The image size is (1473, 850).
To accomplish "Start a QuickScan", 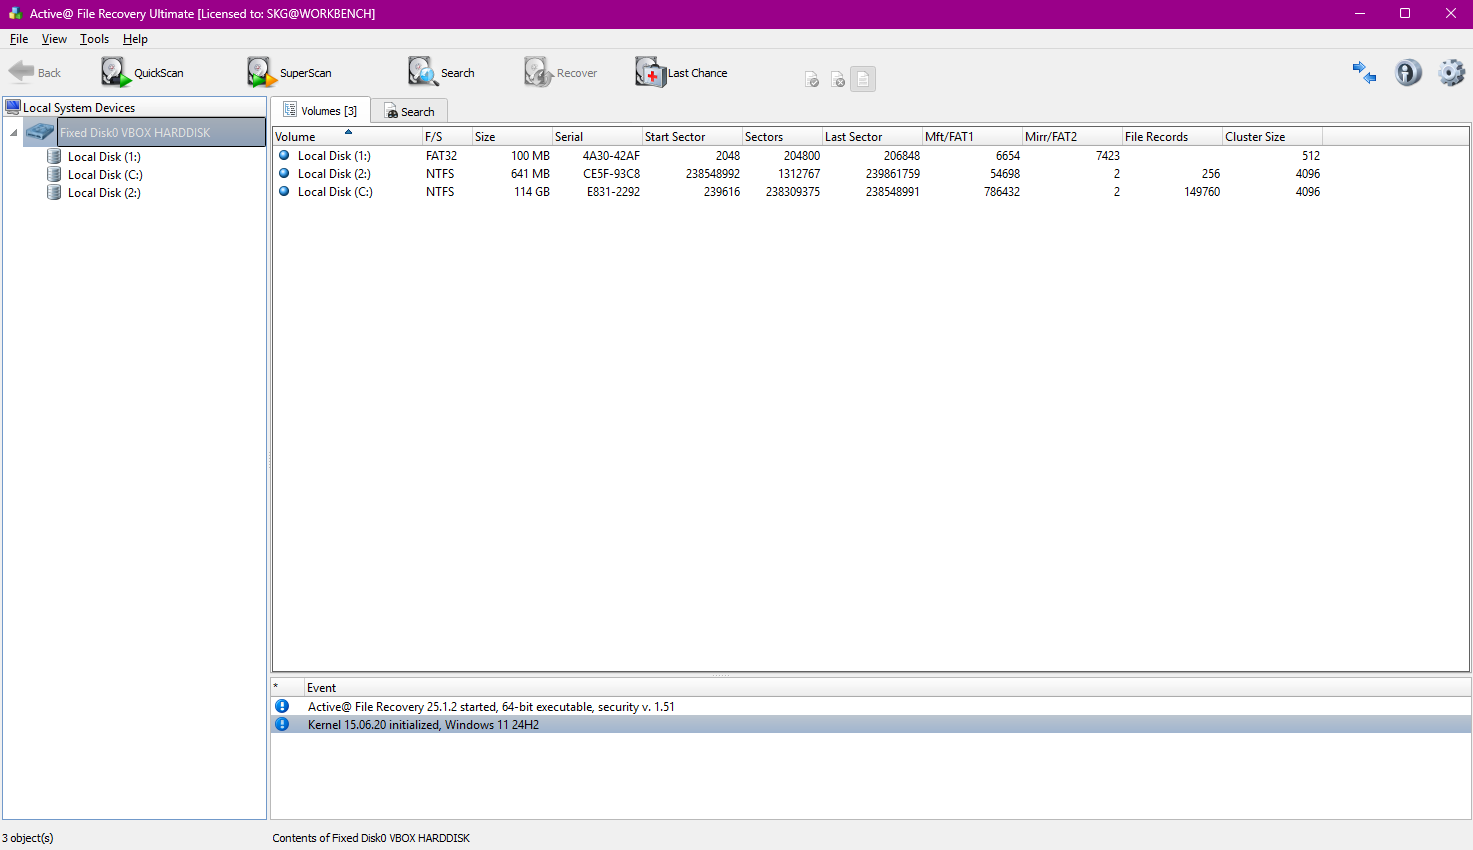I will point(142,73).
